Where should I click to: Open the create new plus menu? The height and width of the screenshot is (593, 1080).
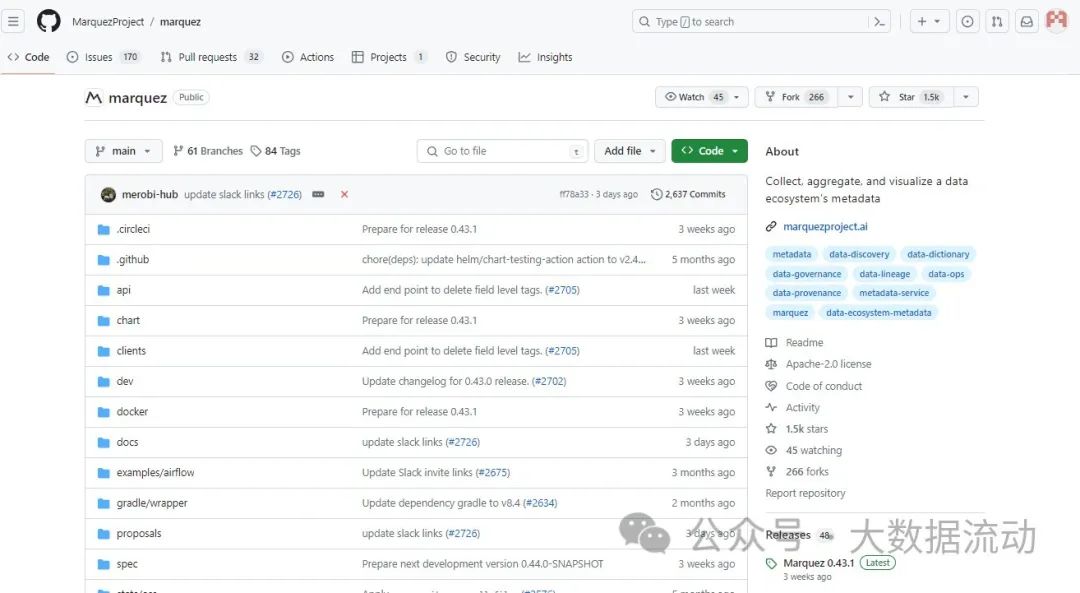(929, 22)
